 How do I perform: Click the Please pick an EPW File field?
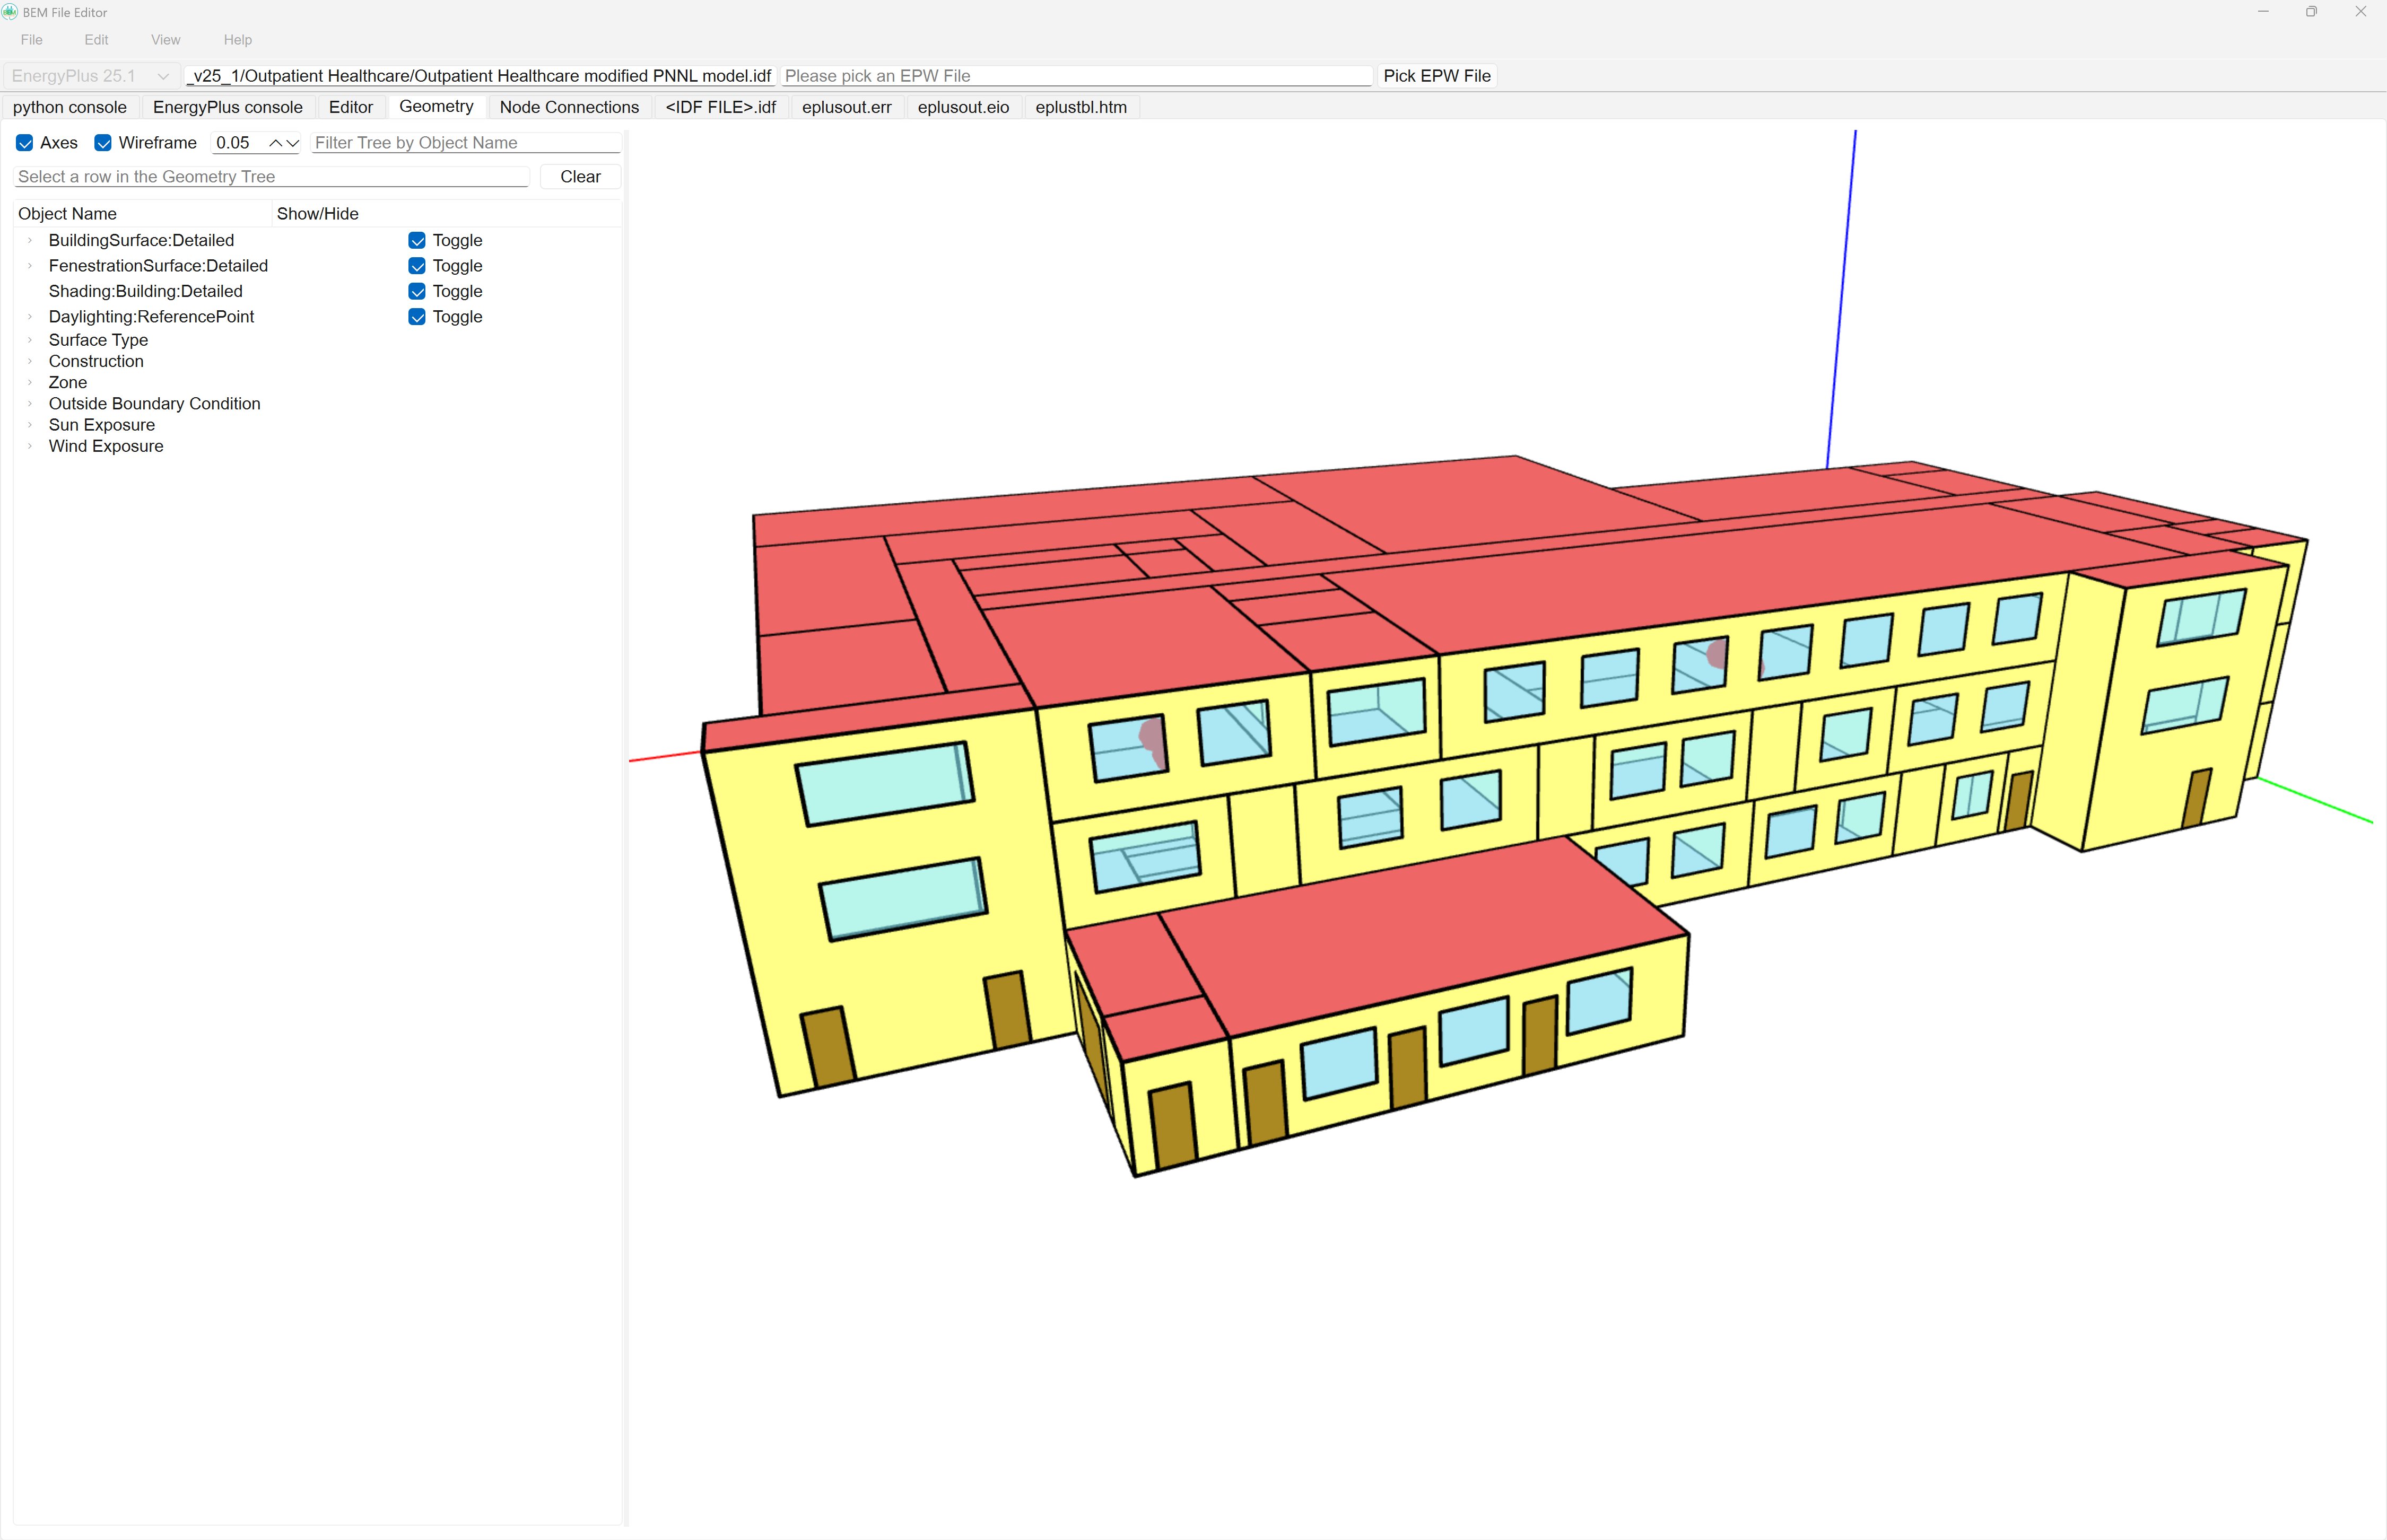click(x=1076, y=76)
